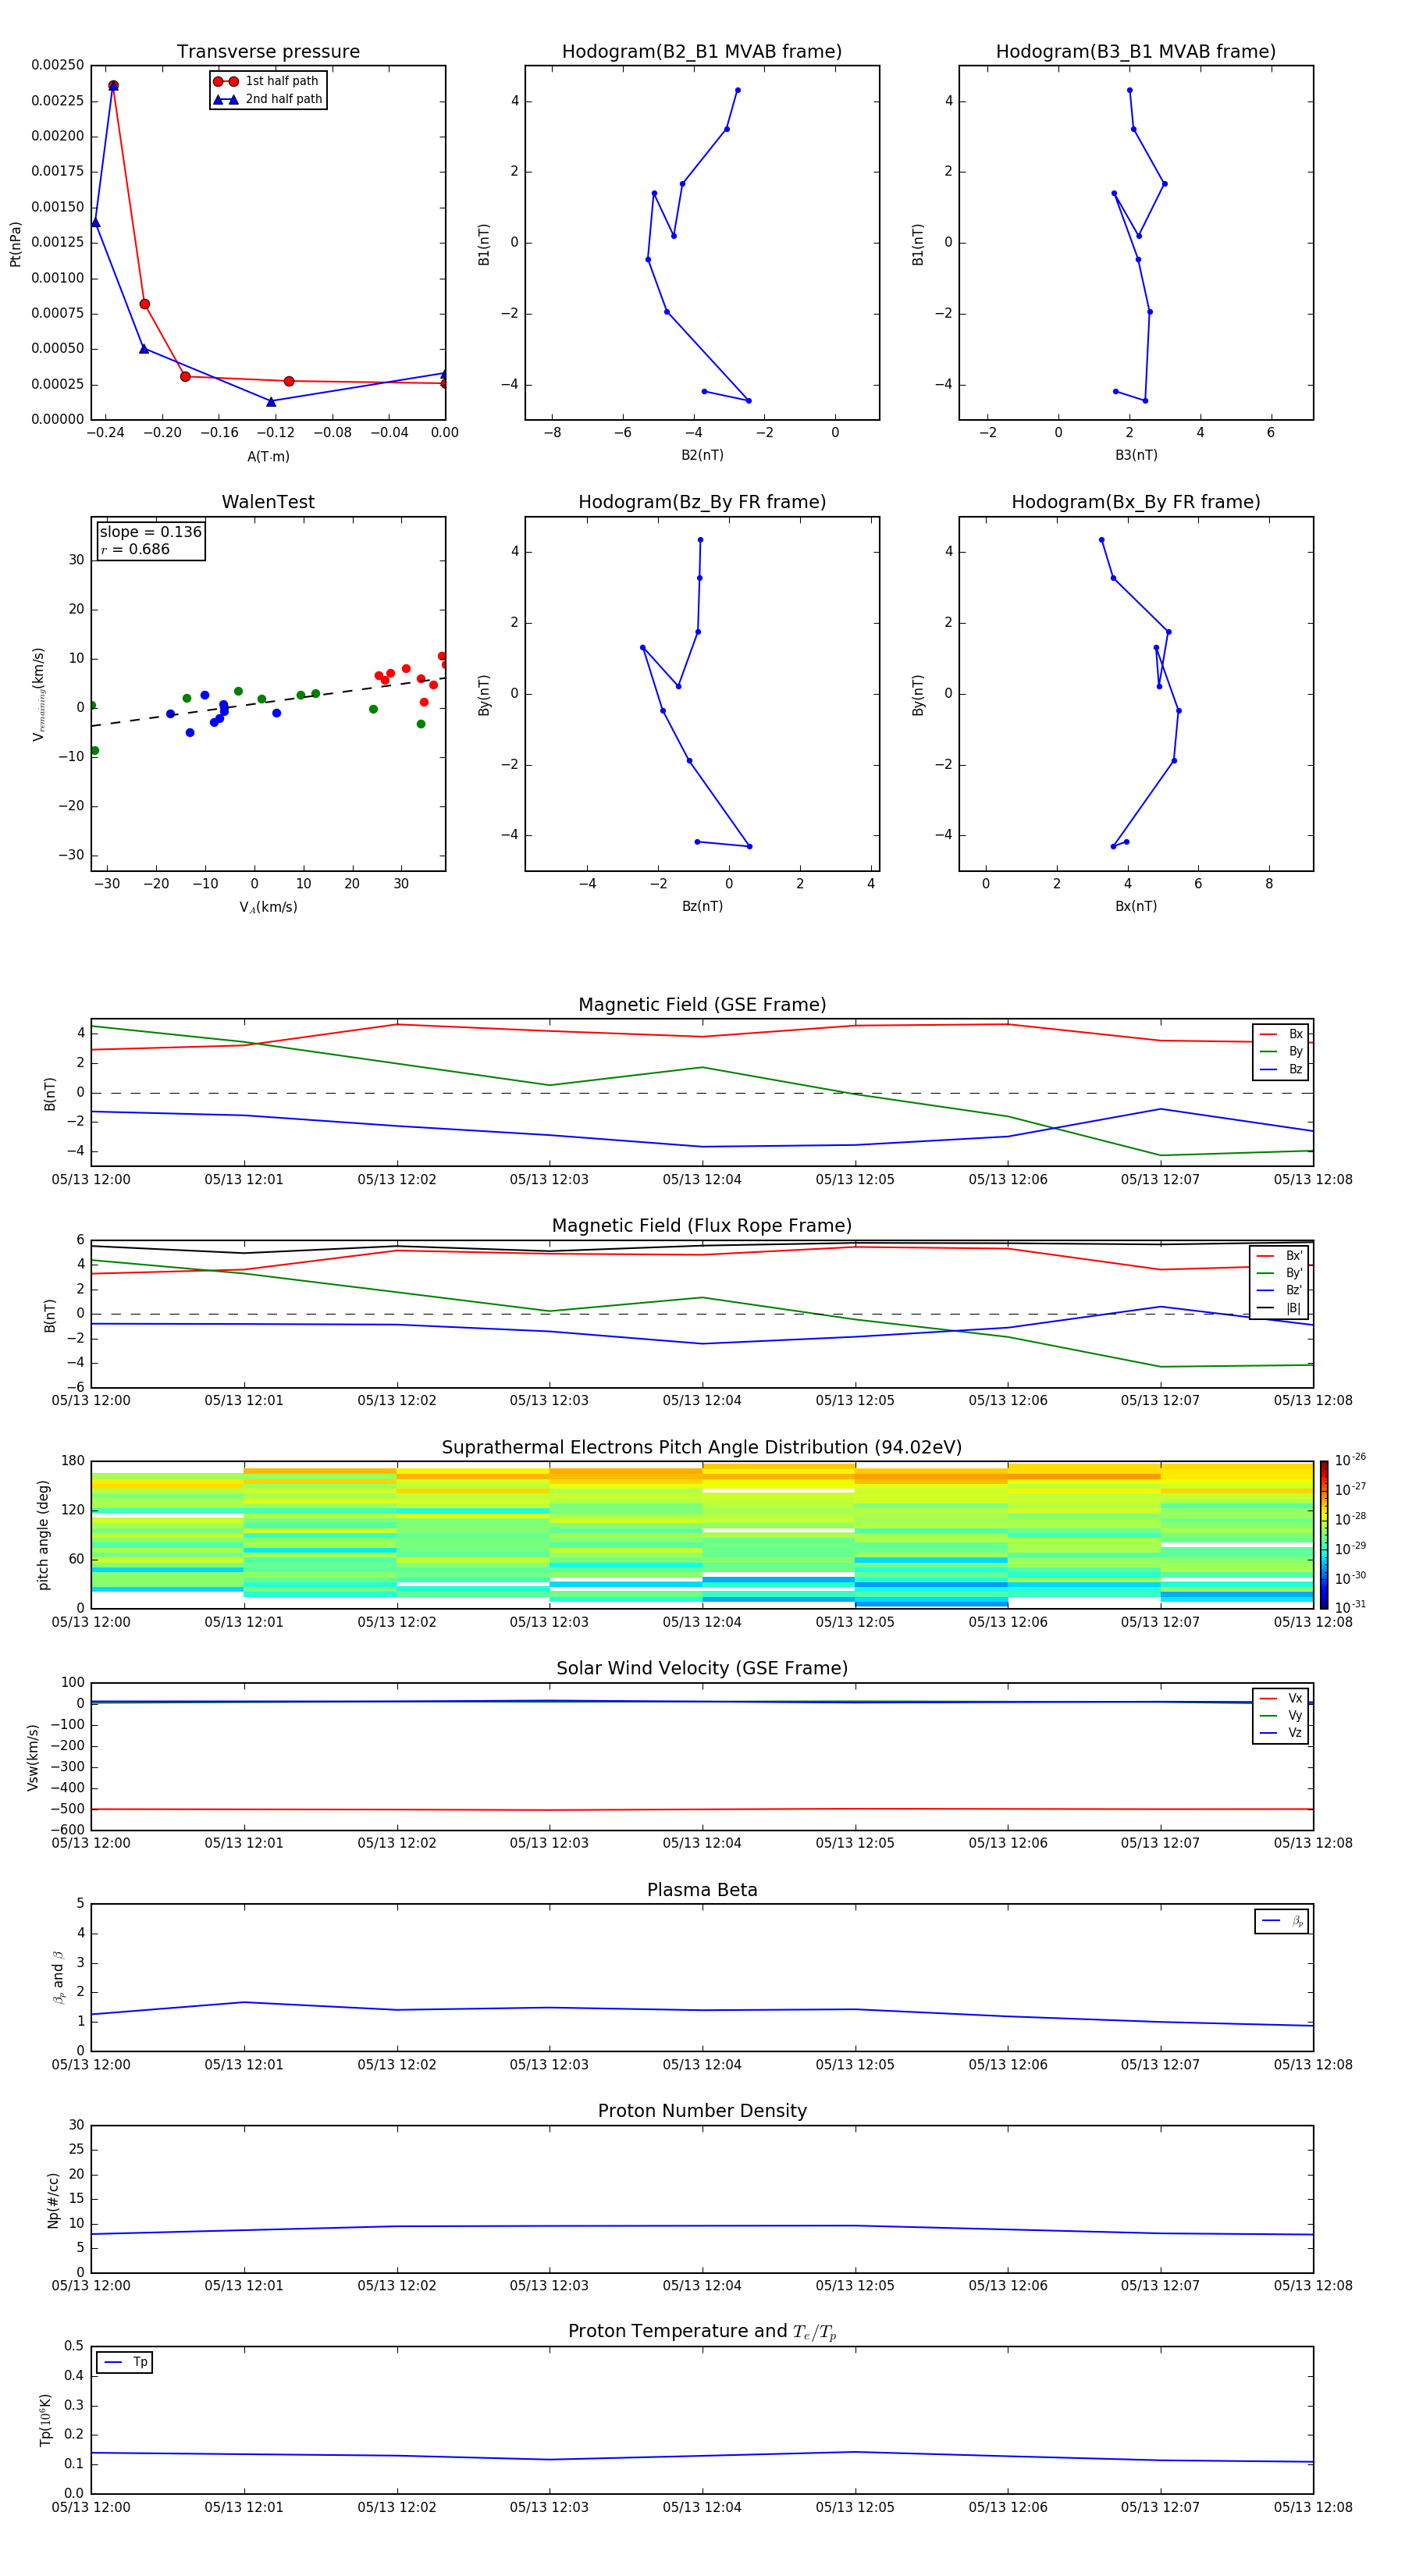Click the 'Transverse pressure' plot title
The image size is (1405, 2576).
point(268,52)
